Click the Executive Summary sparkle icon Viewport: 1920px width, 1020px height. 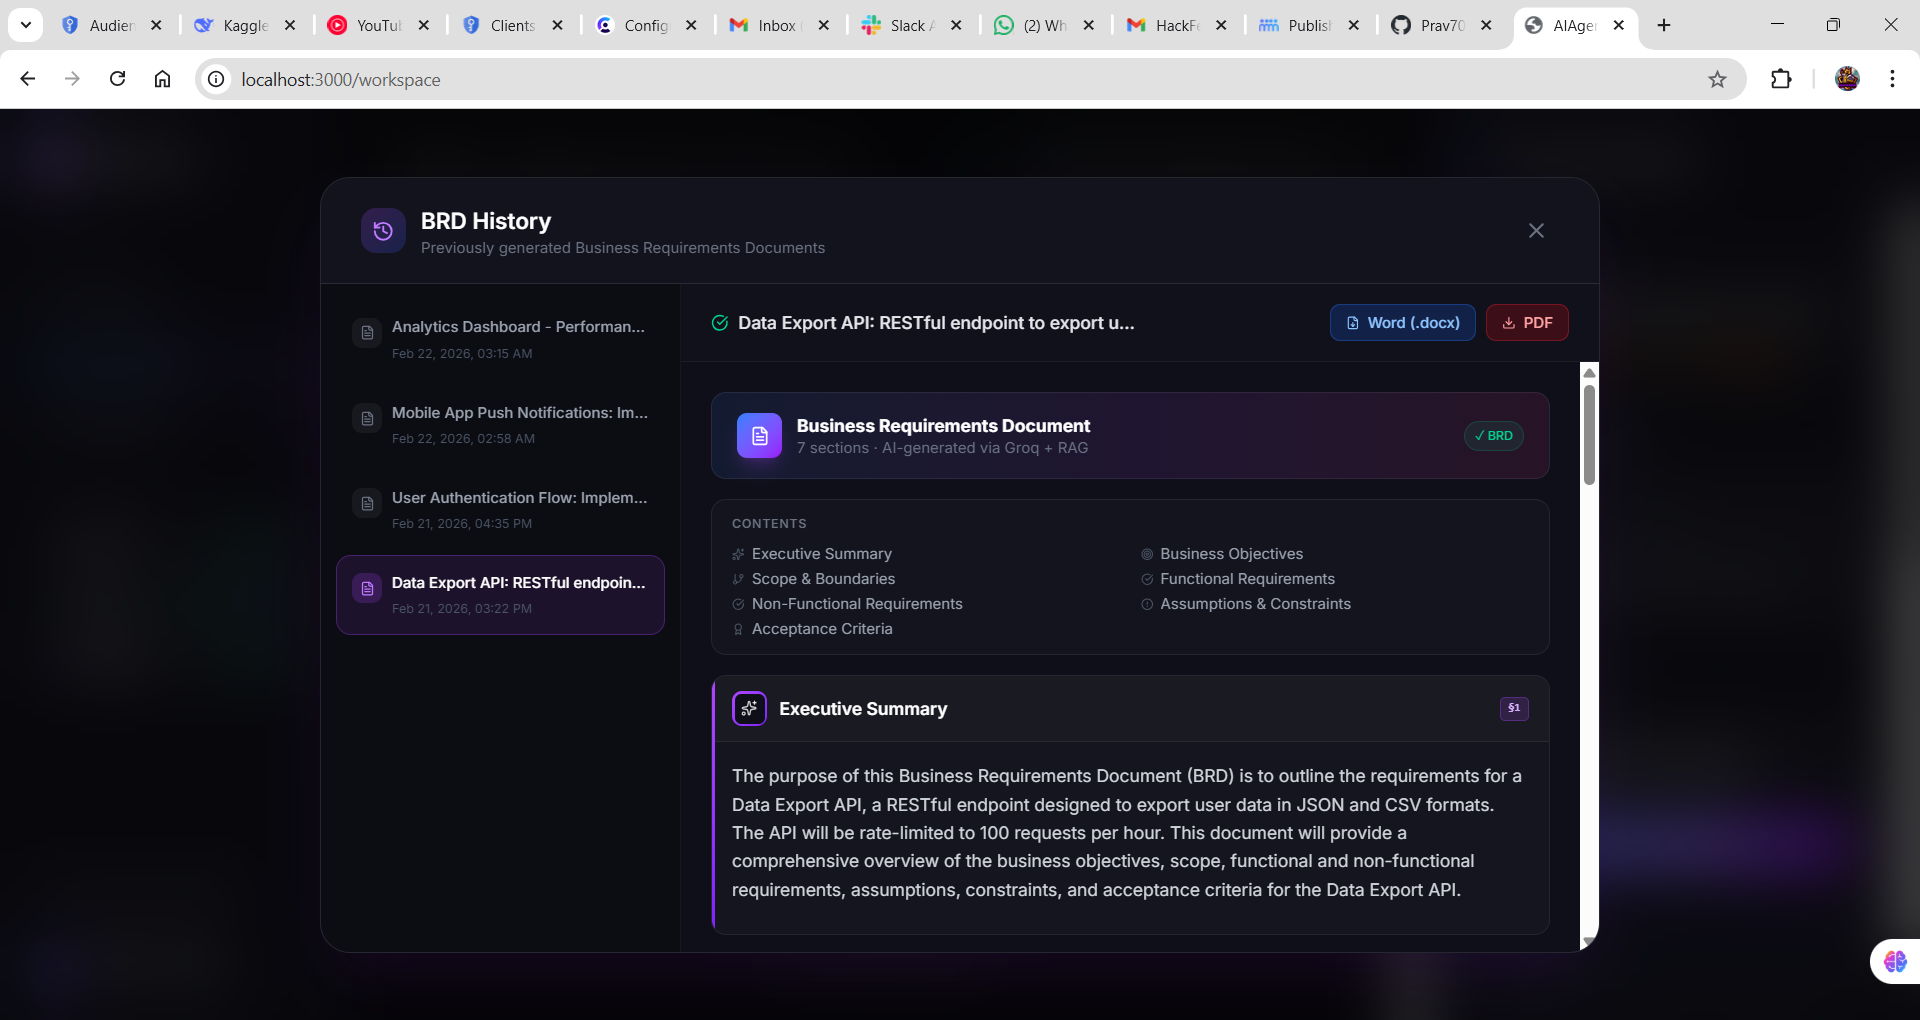[x=749, y=708]
